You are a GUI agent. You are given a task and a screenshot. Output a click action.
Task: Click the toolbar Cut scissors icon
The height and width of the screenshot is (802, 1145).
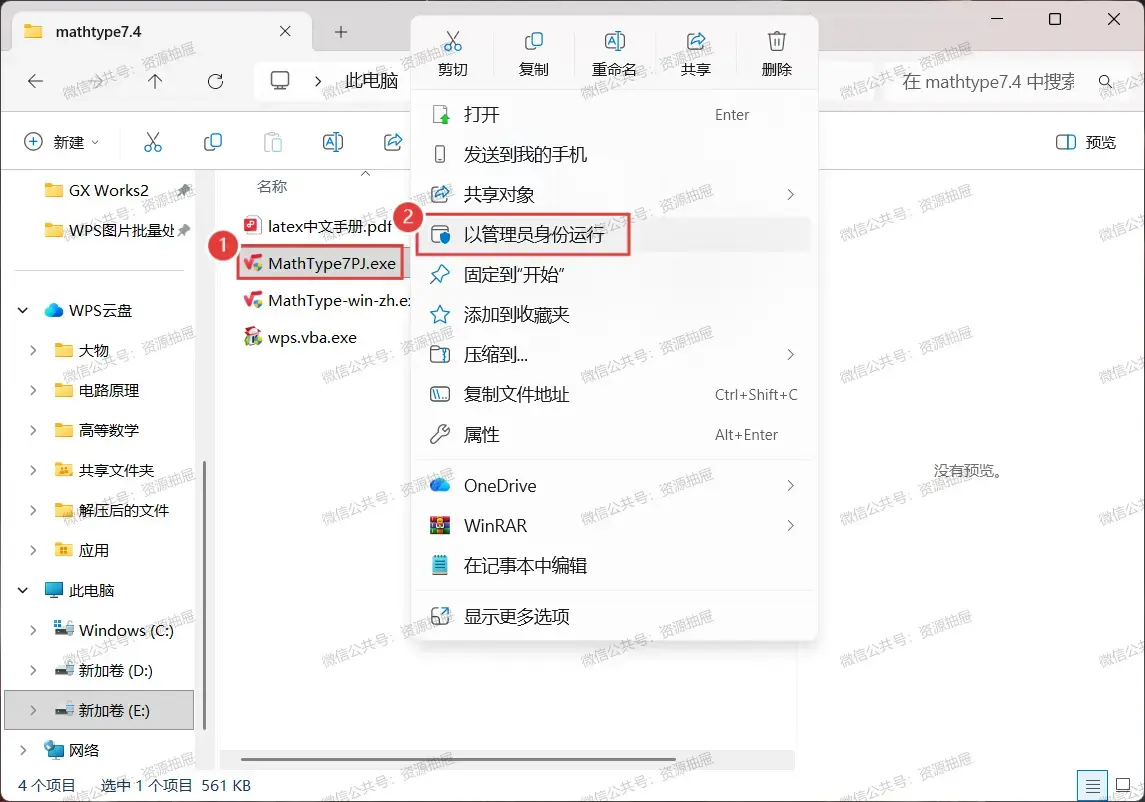click(x=153, y=142)
